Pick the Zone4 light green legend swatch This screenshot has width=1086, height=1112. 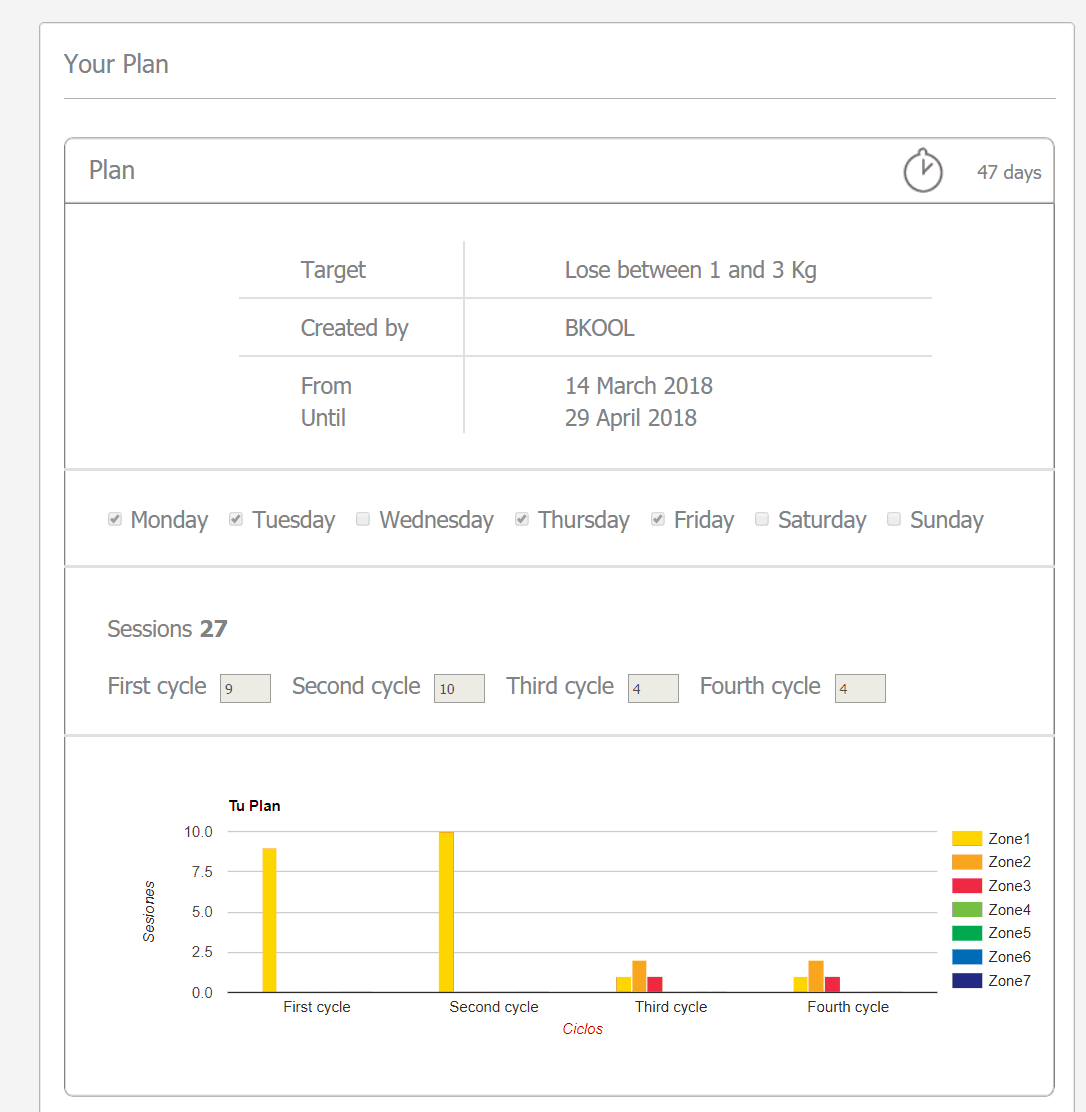pos(967,910)
